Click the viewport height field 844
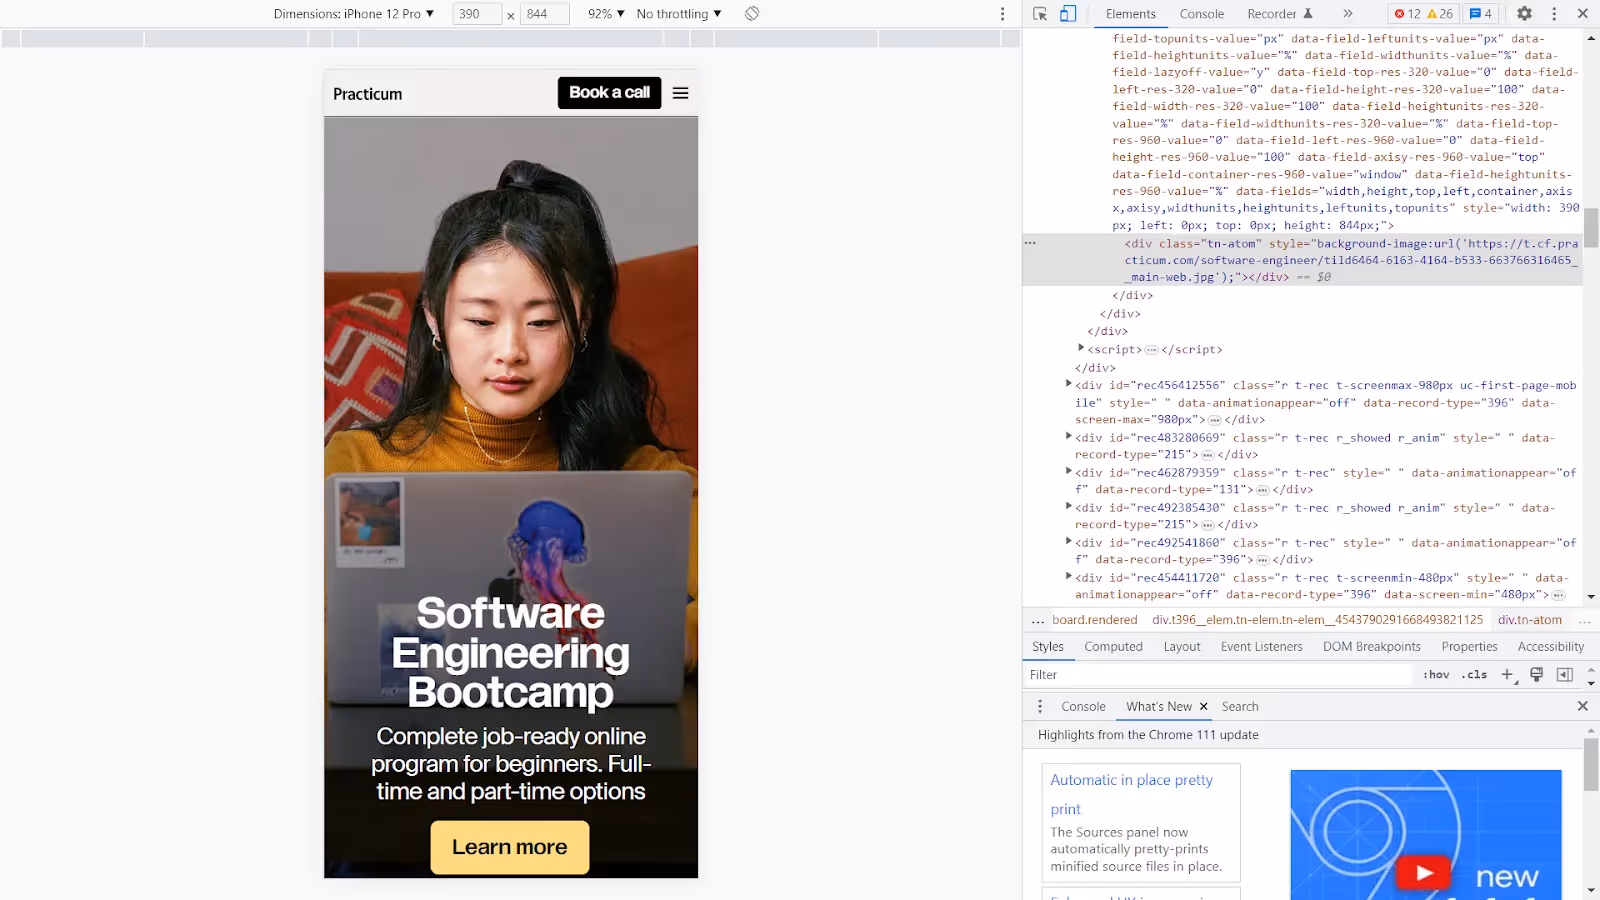Image resolution: width=1600 pixels, height=900 pixels. point(545,14)
